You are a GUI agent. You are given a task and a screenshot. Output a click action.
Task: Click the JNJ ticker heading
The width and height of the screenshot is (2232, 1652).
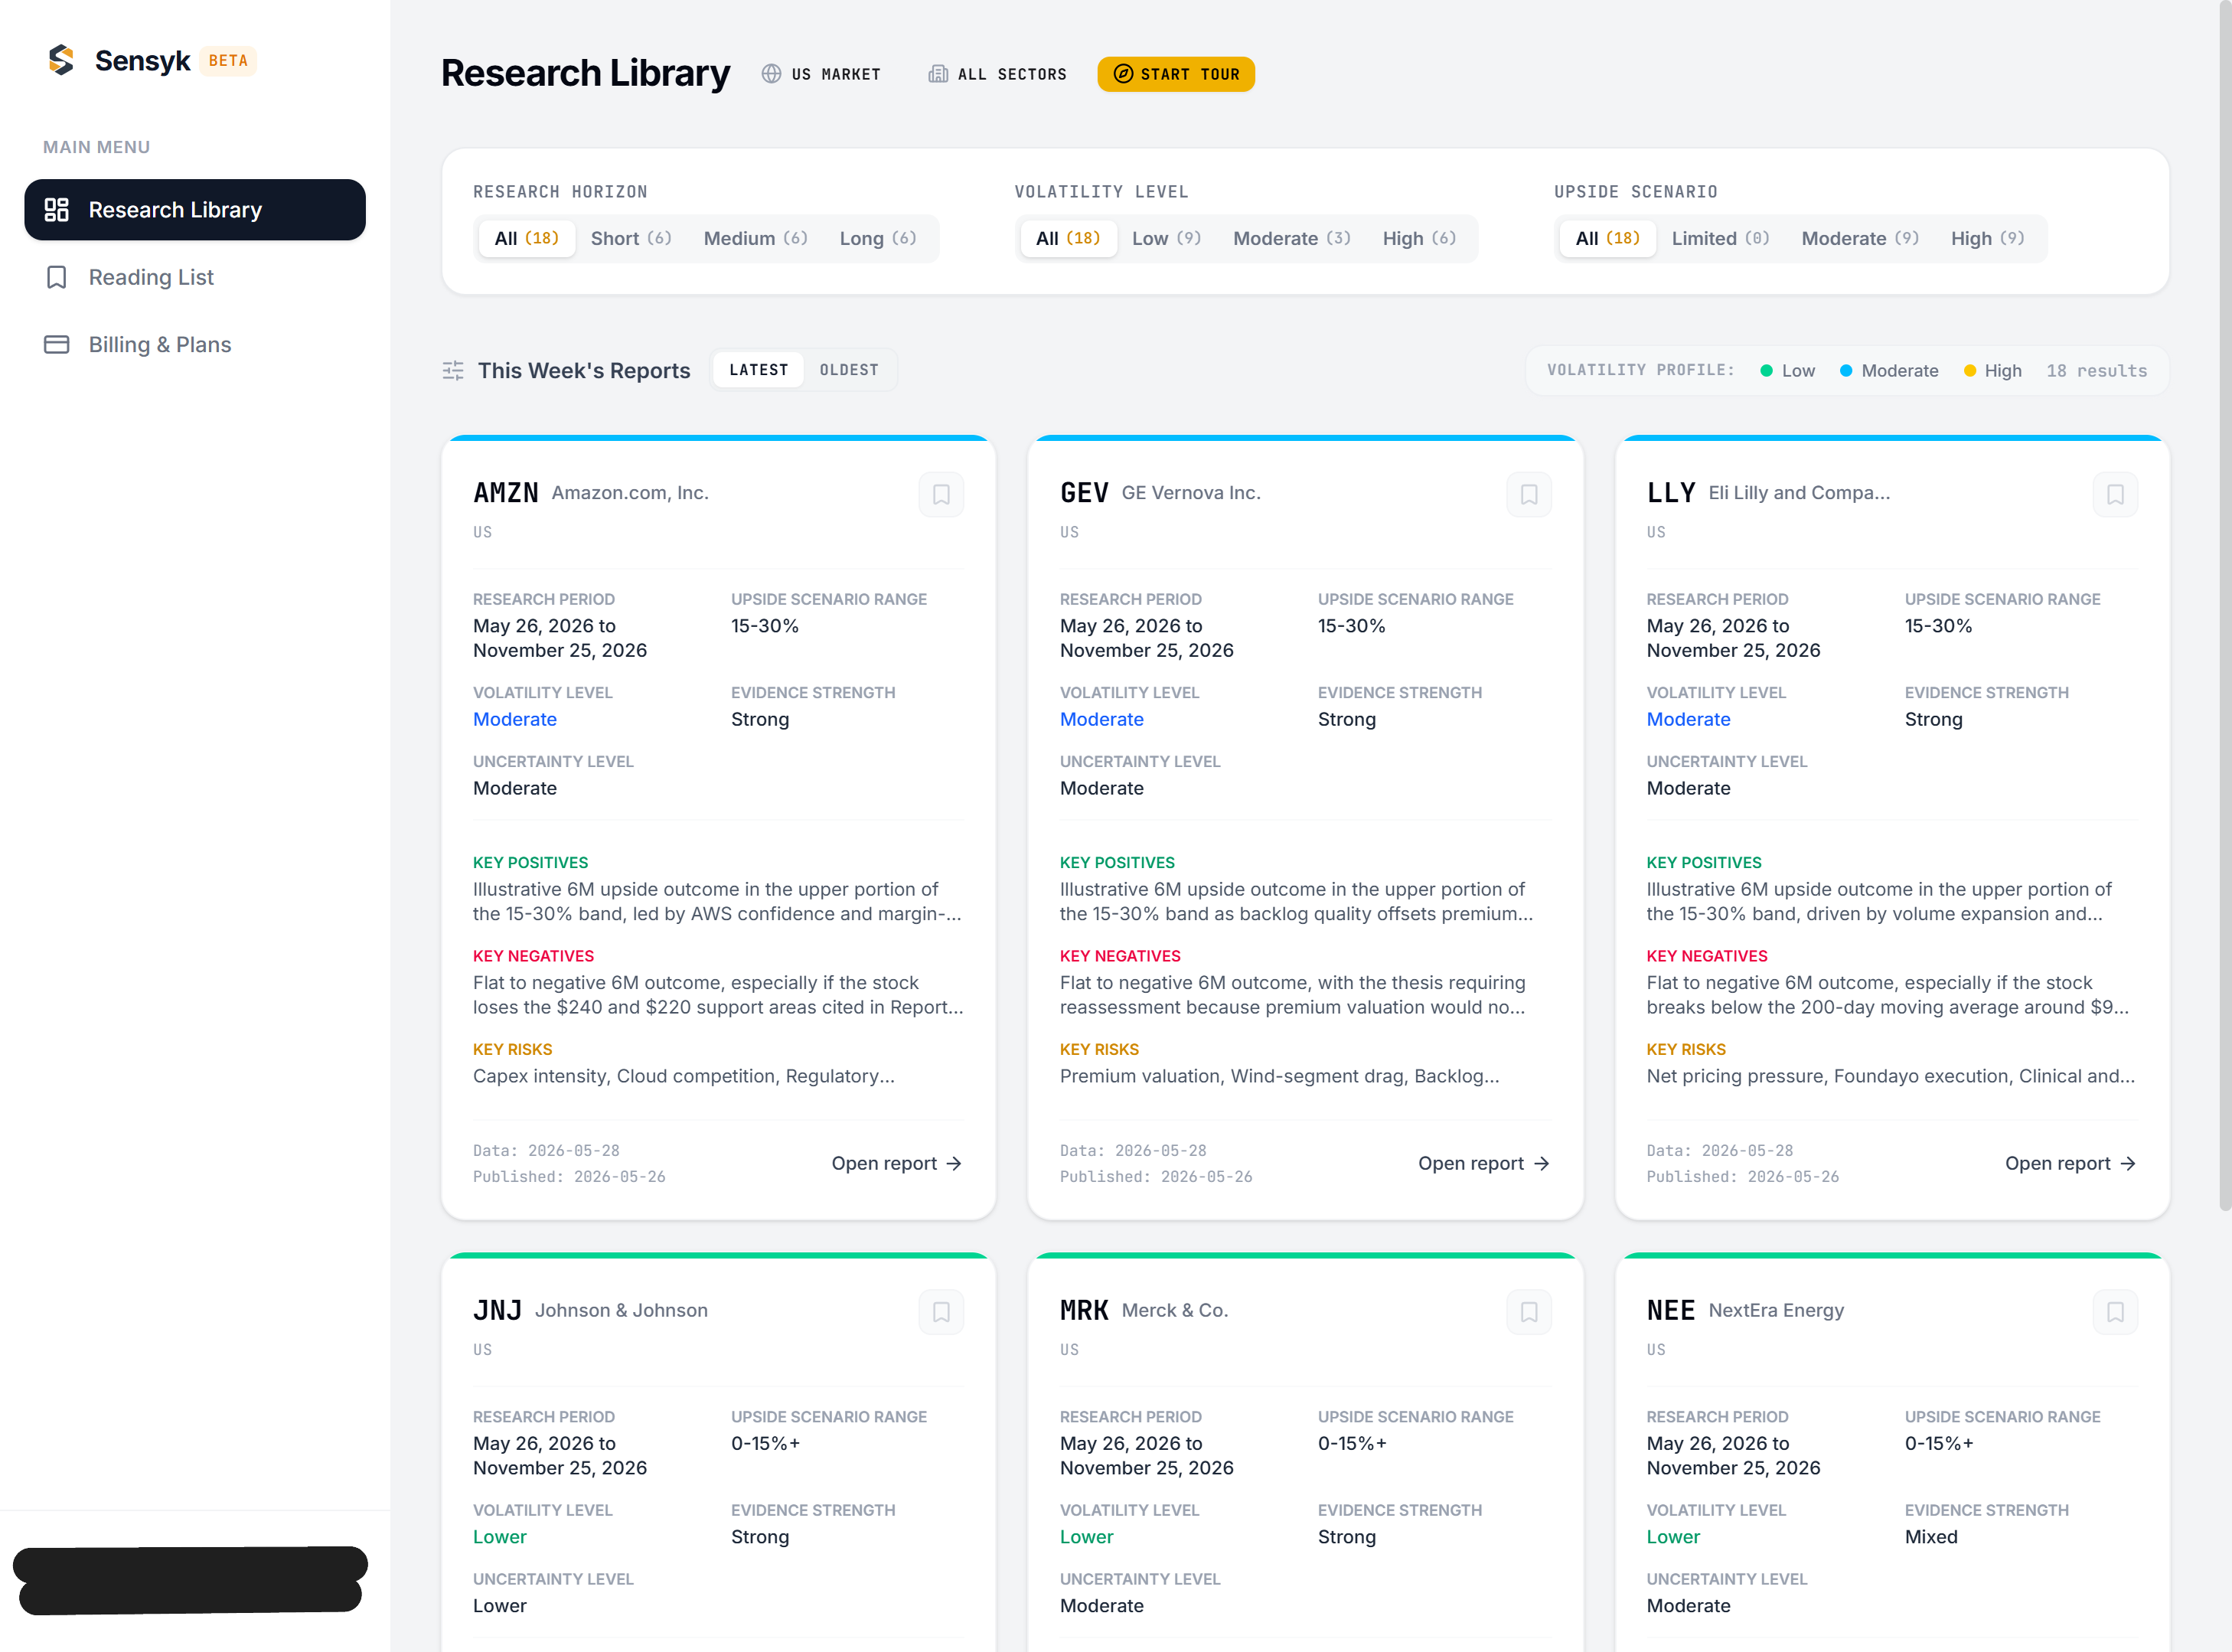(497, 1311)
